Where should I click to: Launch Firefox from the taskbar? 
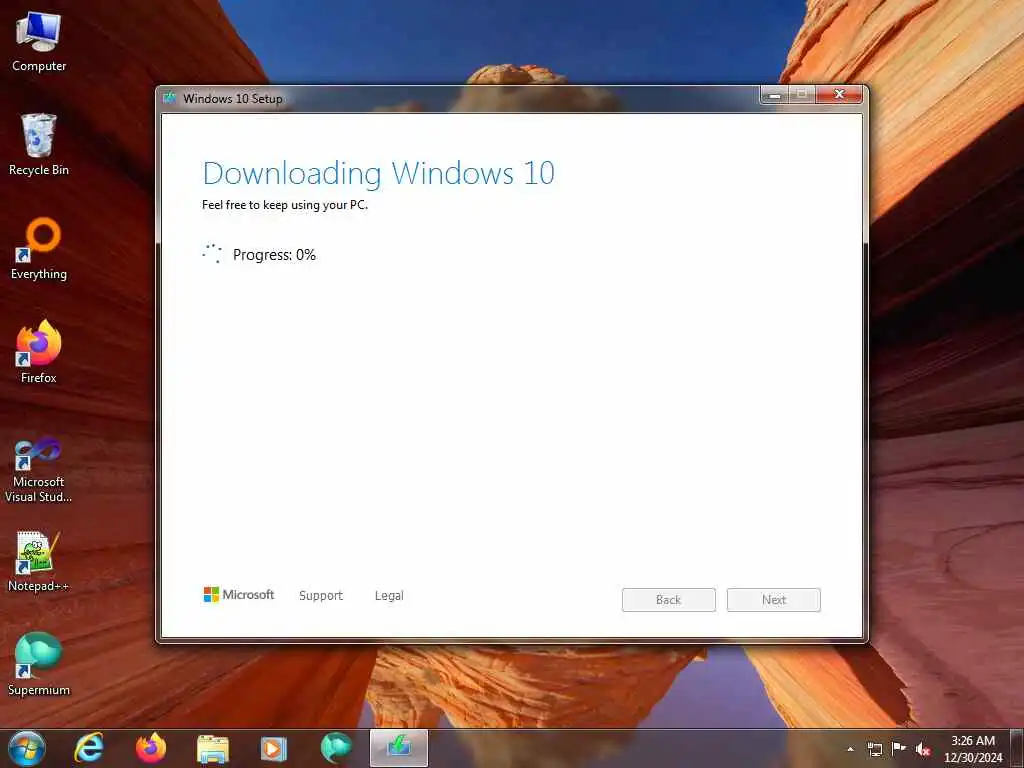pyautogui.click(x=151, y=748)
